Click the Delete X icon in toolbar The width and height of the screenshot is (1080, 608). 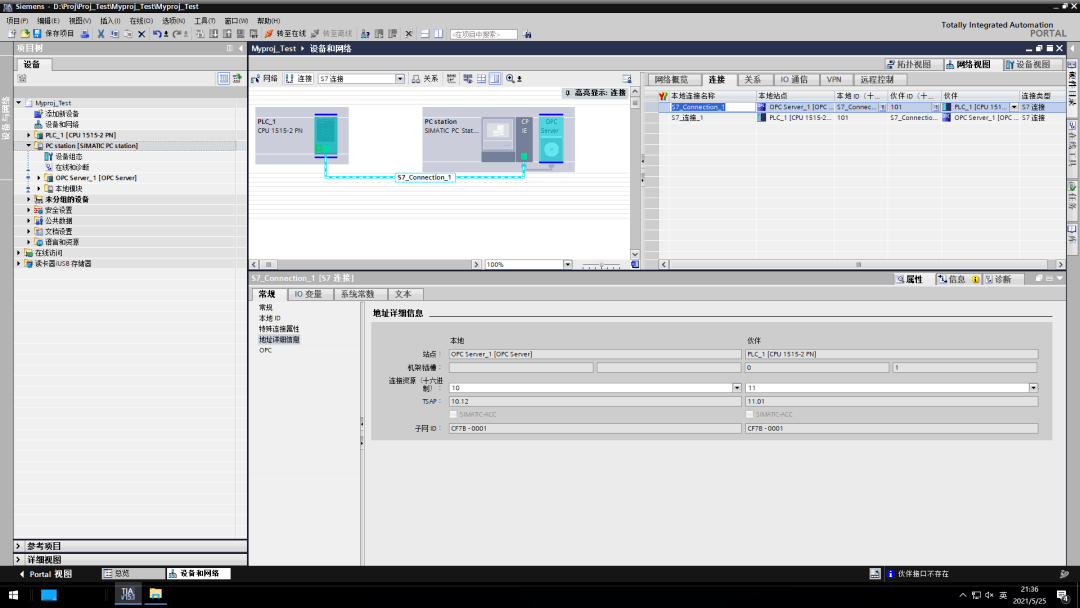tap(141, 34)
